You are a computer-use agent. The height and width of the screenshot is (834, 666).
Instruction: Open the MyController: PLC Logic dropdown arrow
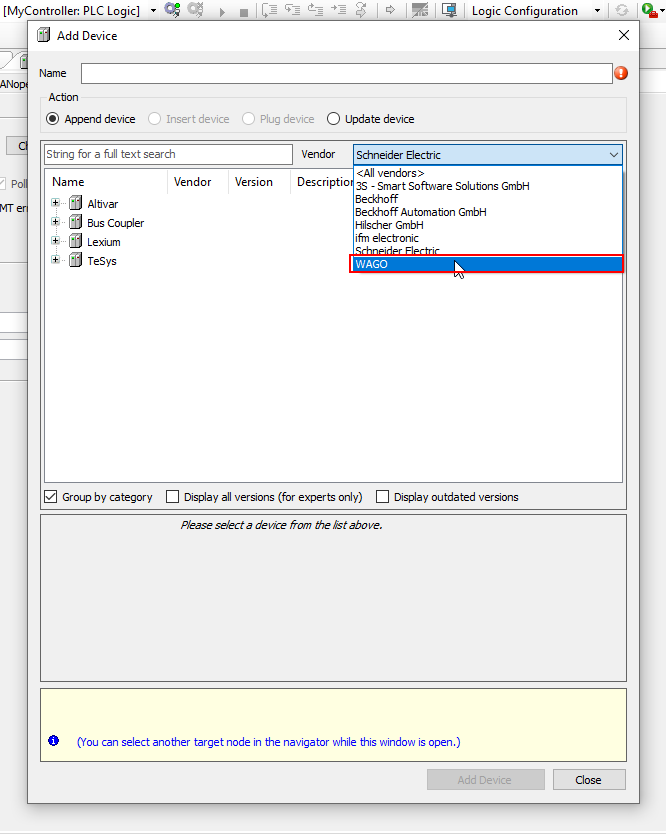[153, 10]
